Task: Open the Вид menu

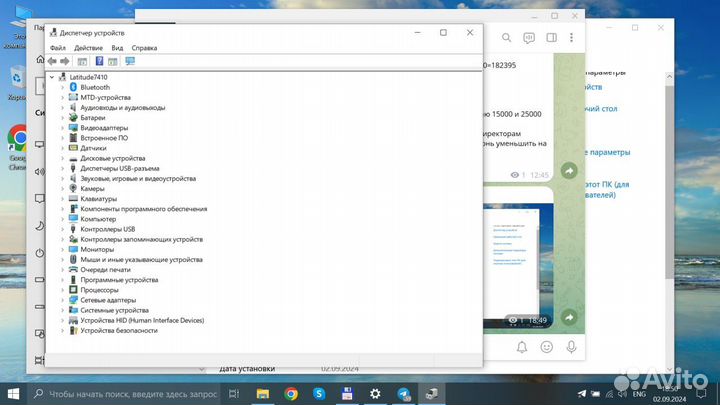Action: (x=117, y=48)
